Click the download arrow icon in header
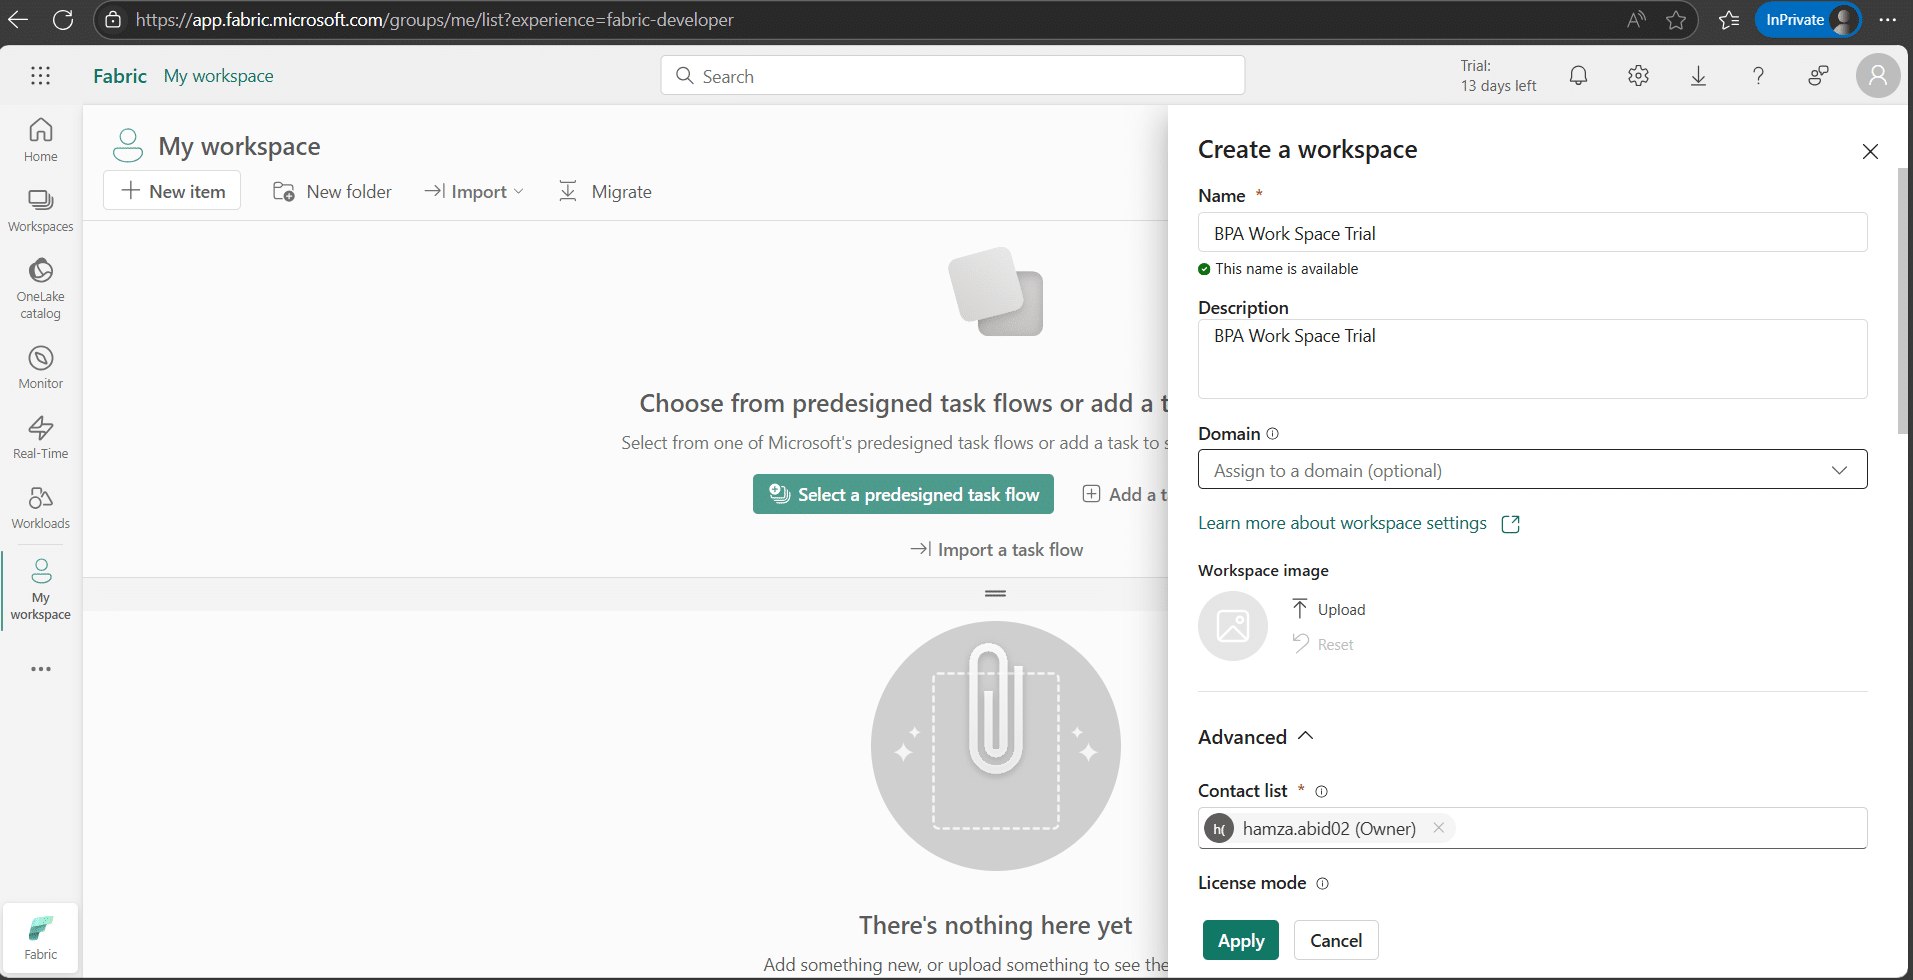 tap(1698, 76)
